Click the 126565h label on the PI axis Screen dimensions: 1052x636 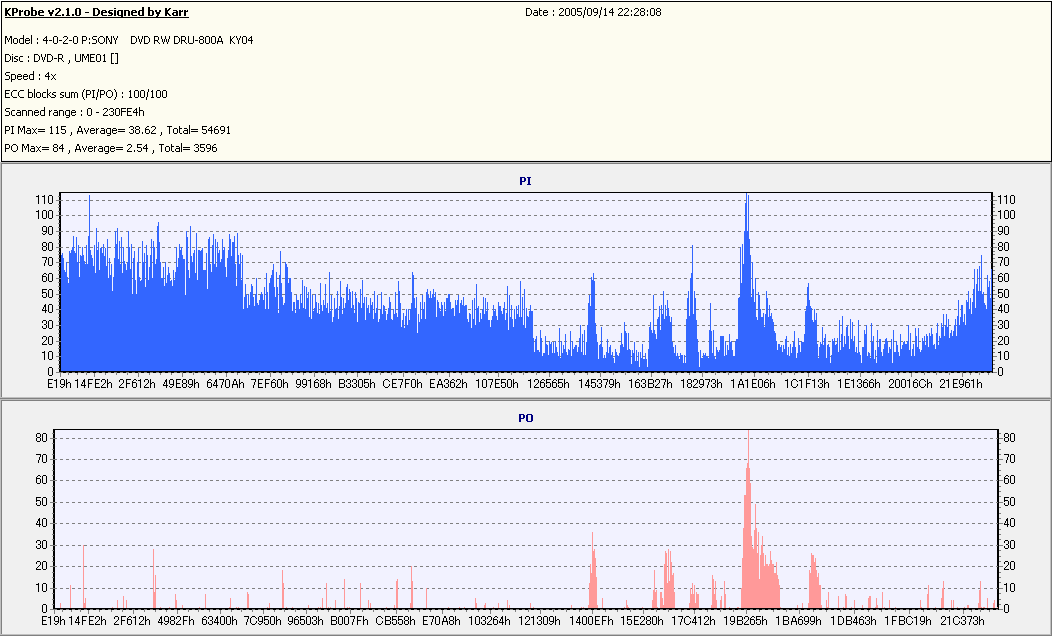click(548, 384)
